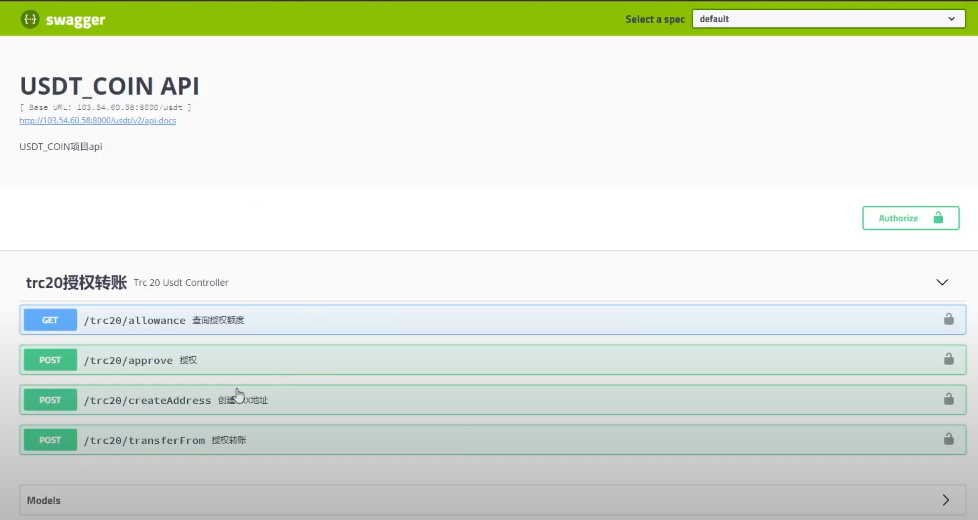Screen dimensions: 978x520
Task: Collapse the trc20 controller section chevron
Action: pos(942,282)
